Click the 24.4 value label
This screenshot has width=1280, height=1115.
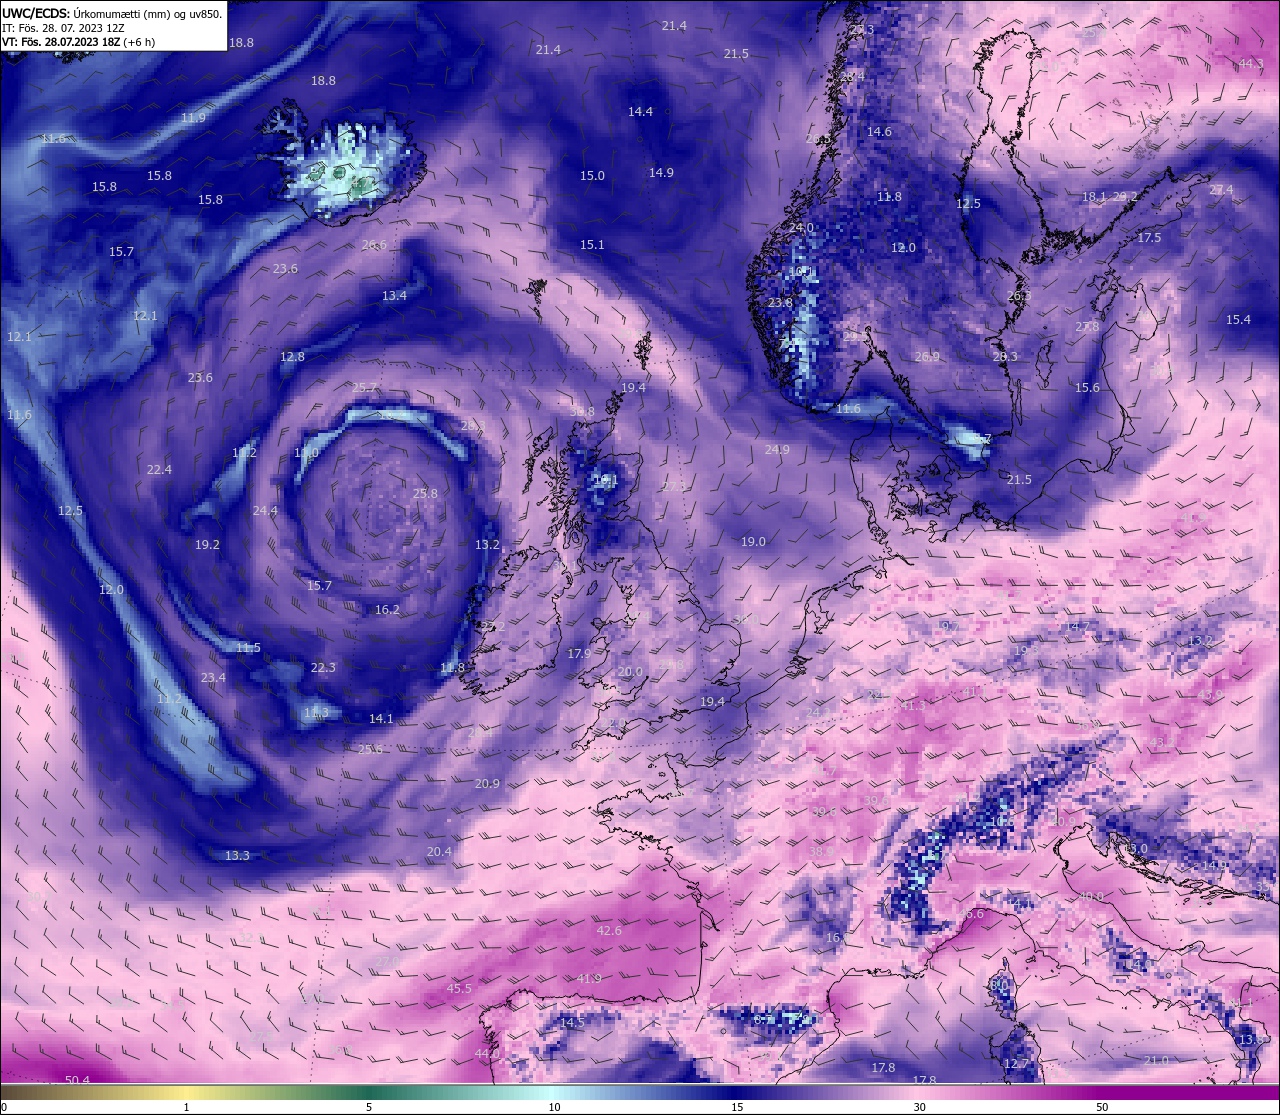pyautogui.click(x=265, y=510)
